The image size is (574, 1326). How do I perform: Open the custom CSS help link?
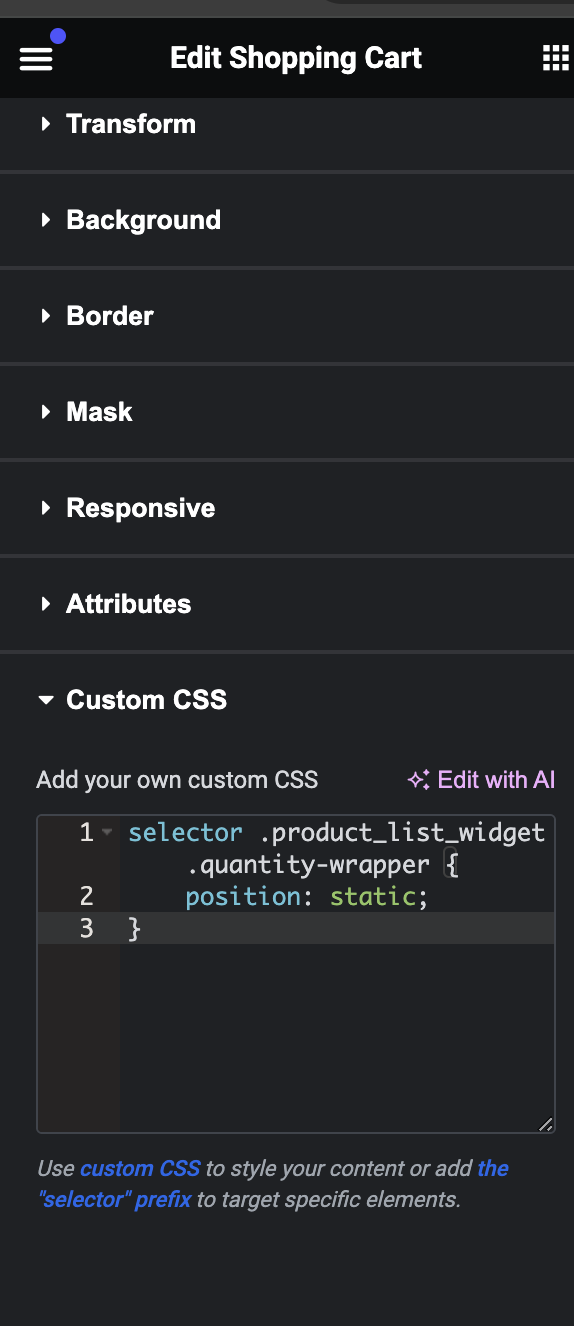140,1168
